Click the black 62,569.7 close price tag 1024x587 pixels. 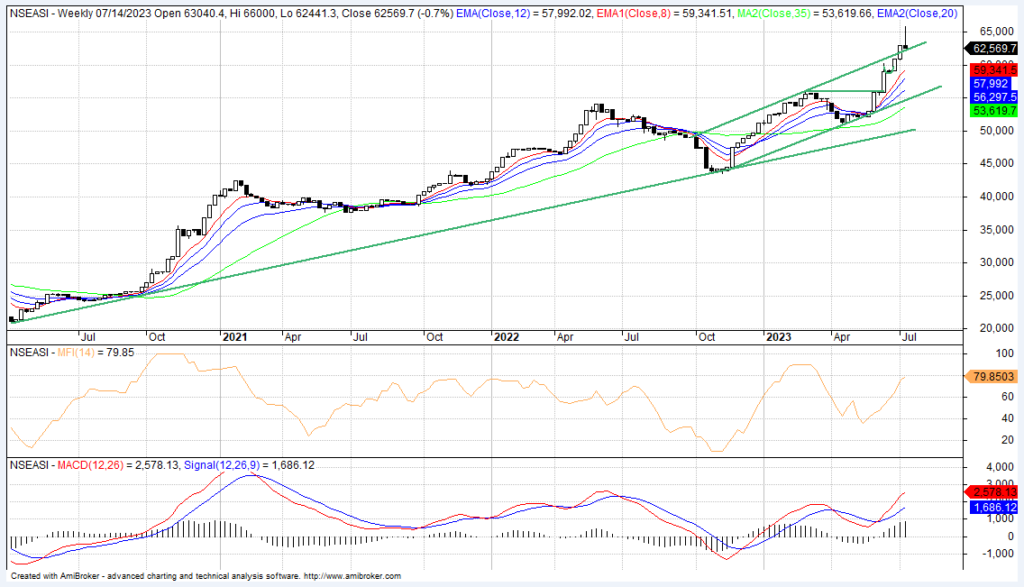(992, 47)
